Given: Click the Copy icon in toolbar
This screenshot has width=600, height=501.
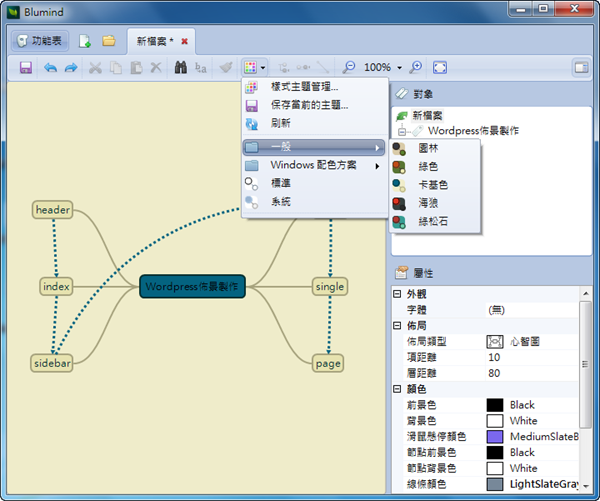Looking at the screenshot, I should click(116, 68).
